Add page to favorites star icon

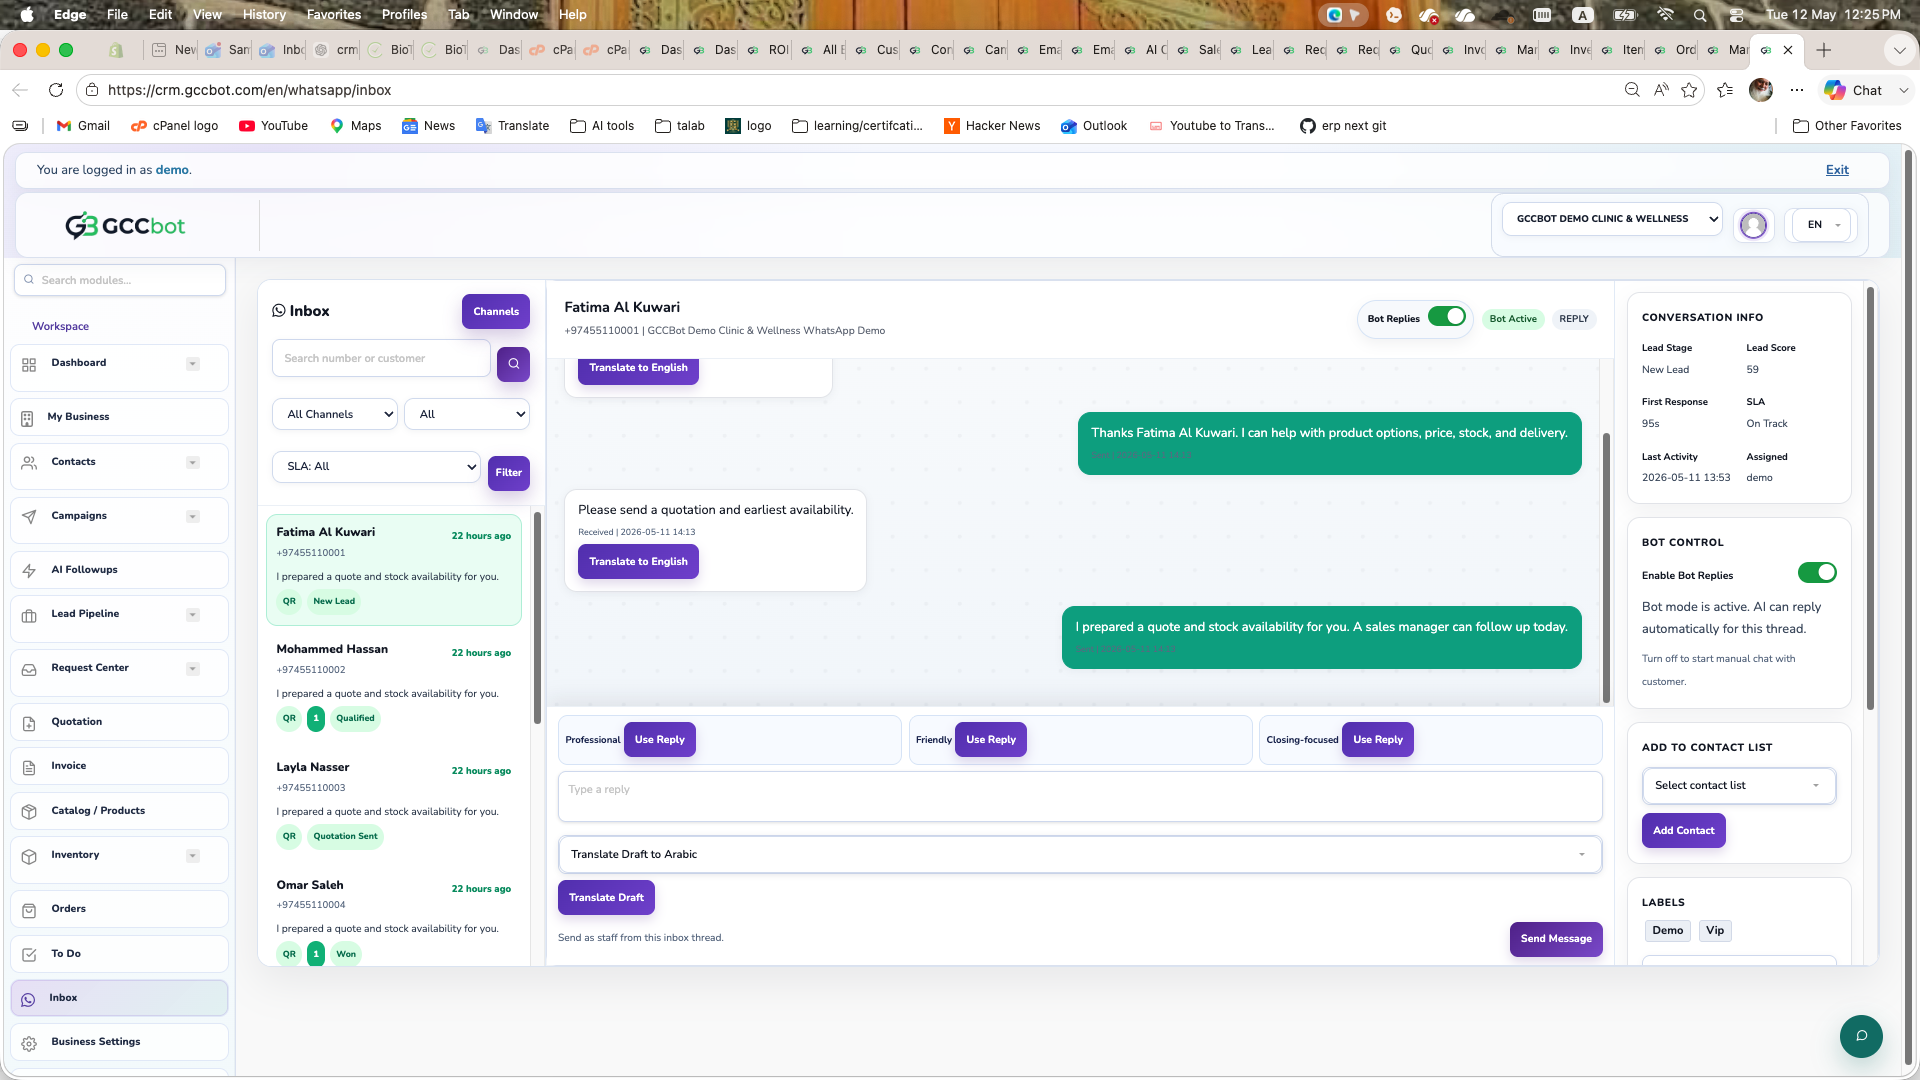pos(1689,90)
